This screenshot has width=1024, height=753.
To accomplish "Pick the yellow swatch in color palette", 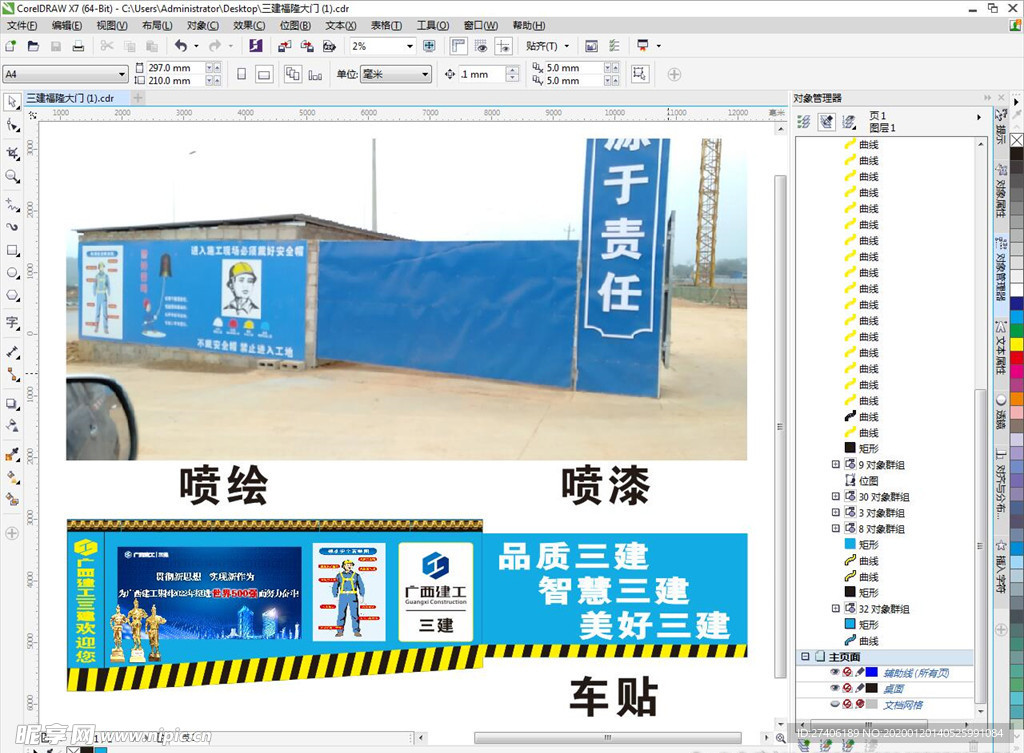I will [x=1017, y=344].
